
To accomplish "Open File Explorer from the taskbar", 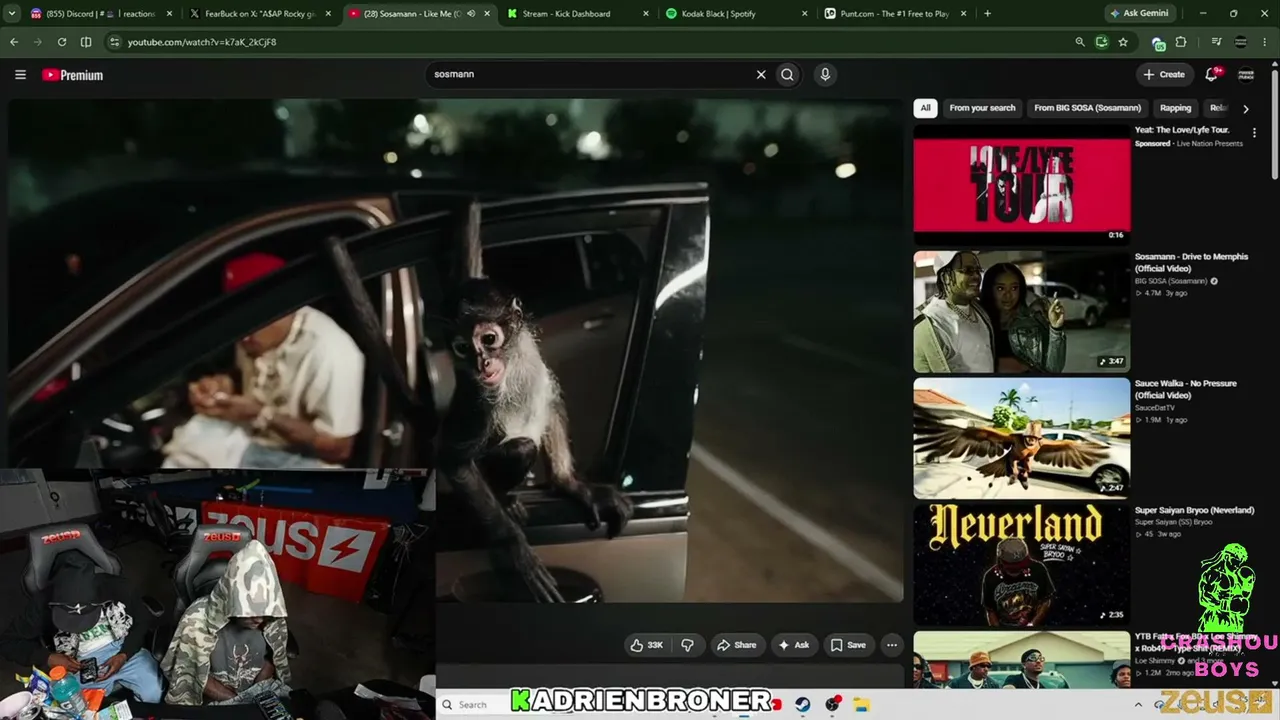I will click(861, 704).
